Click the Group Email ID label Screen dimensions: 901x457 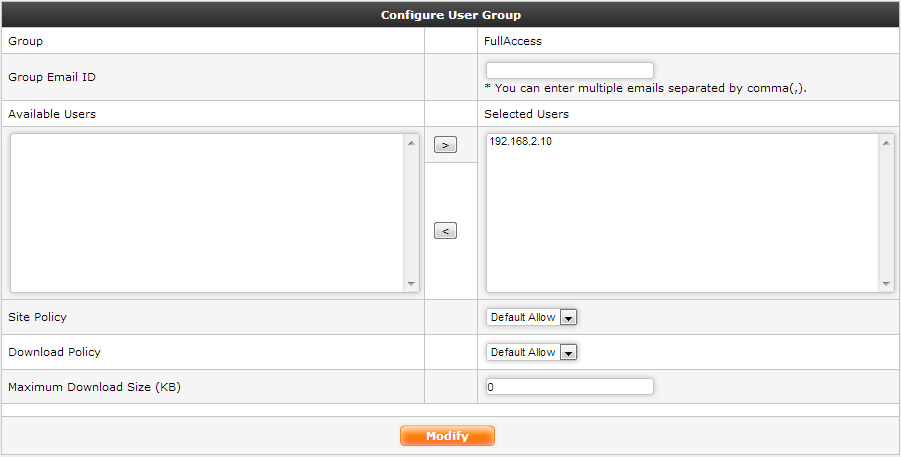(52, 77)
